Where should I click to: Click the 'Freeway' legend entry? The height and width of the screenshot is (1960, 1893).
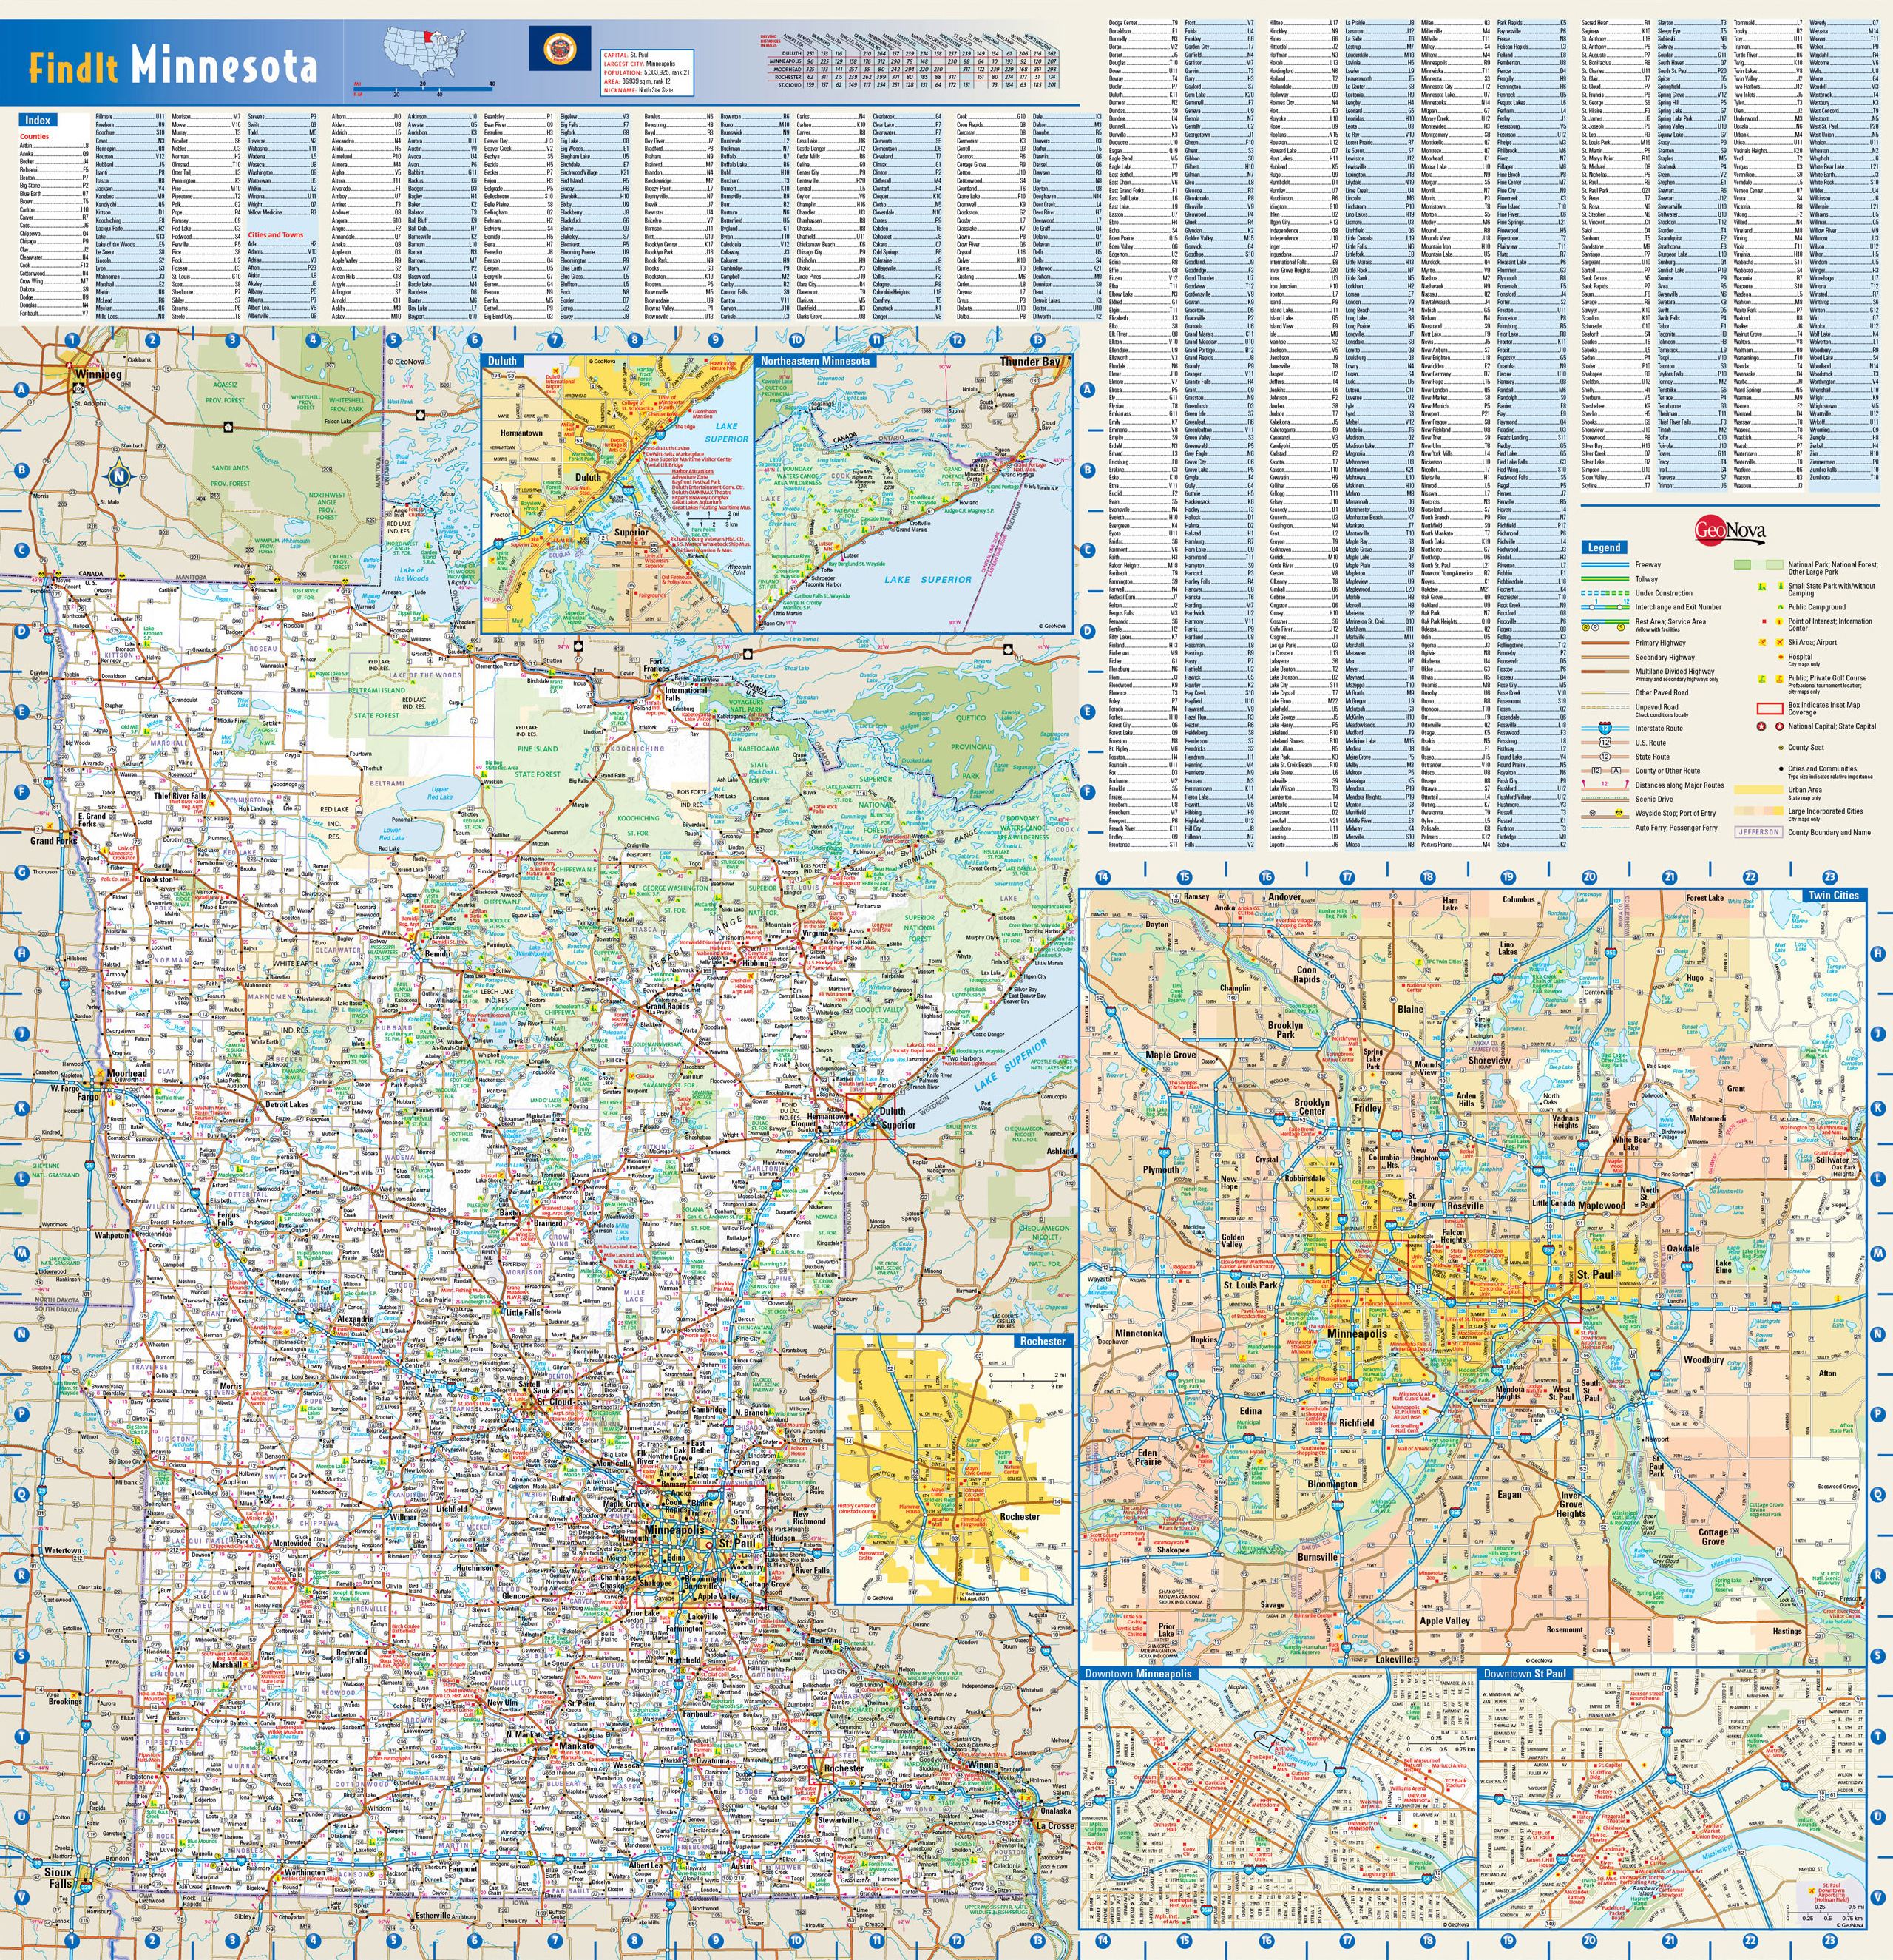tap(1649, 565)
